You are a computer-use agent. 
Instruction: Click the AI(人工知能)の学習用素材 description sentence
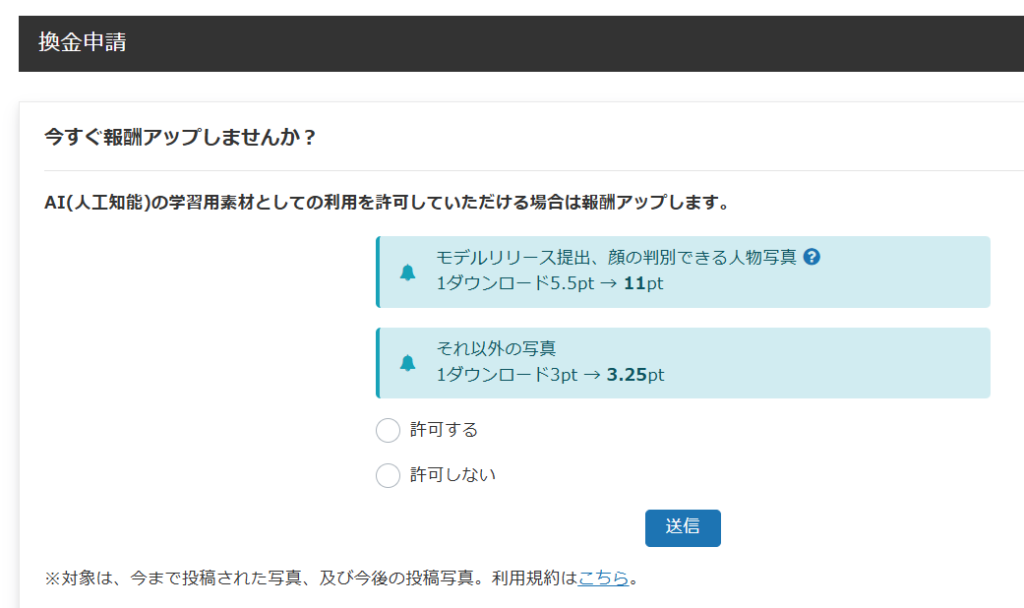[x=387, y=202]
